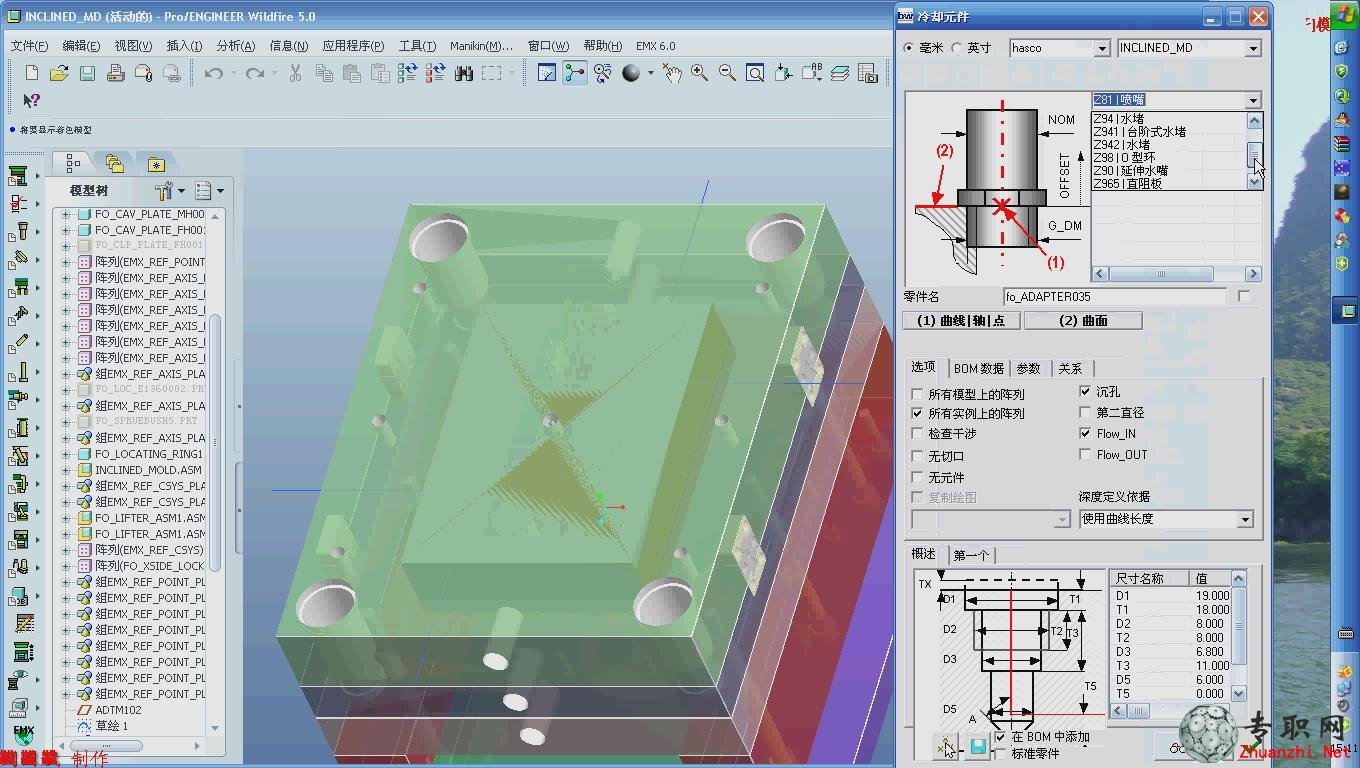1360x768 pixels.
Task: Switch to the 关系 tab
Action: coord(1070,368)
